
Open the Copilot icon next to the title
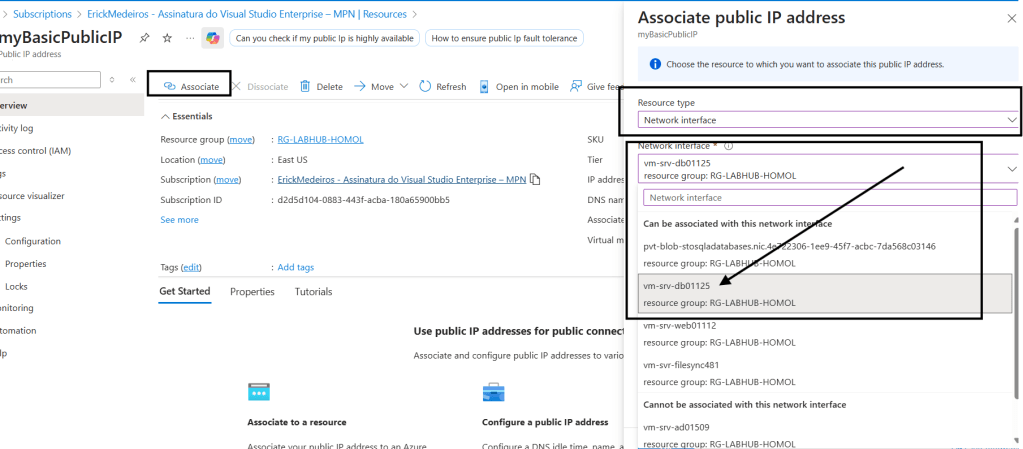212,38
